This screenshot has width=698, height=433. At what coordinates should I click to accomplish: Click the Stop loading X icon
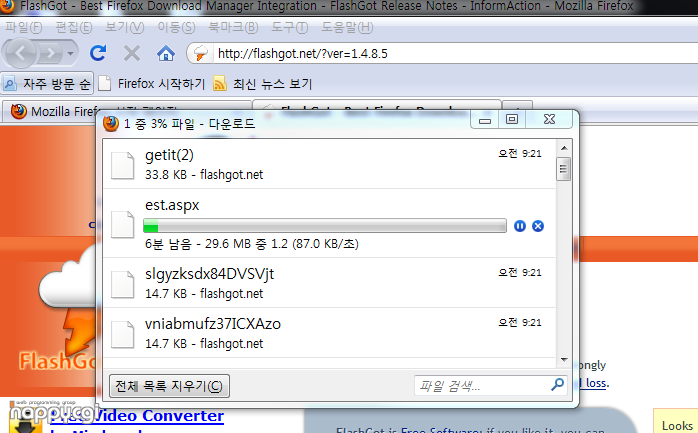pyautogui.click(x=132, y=53)
